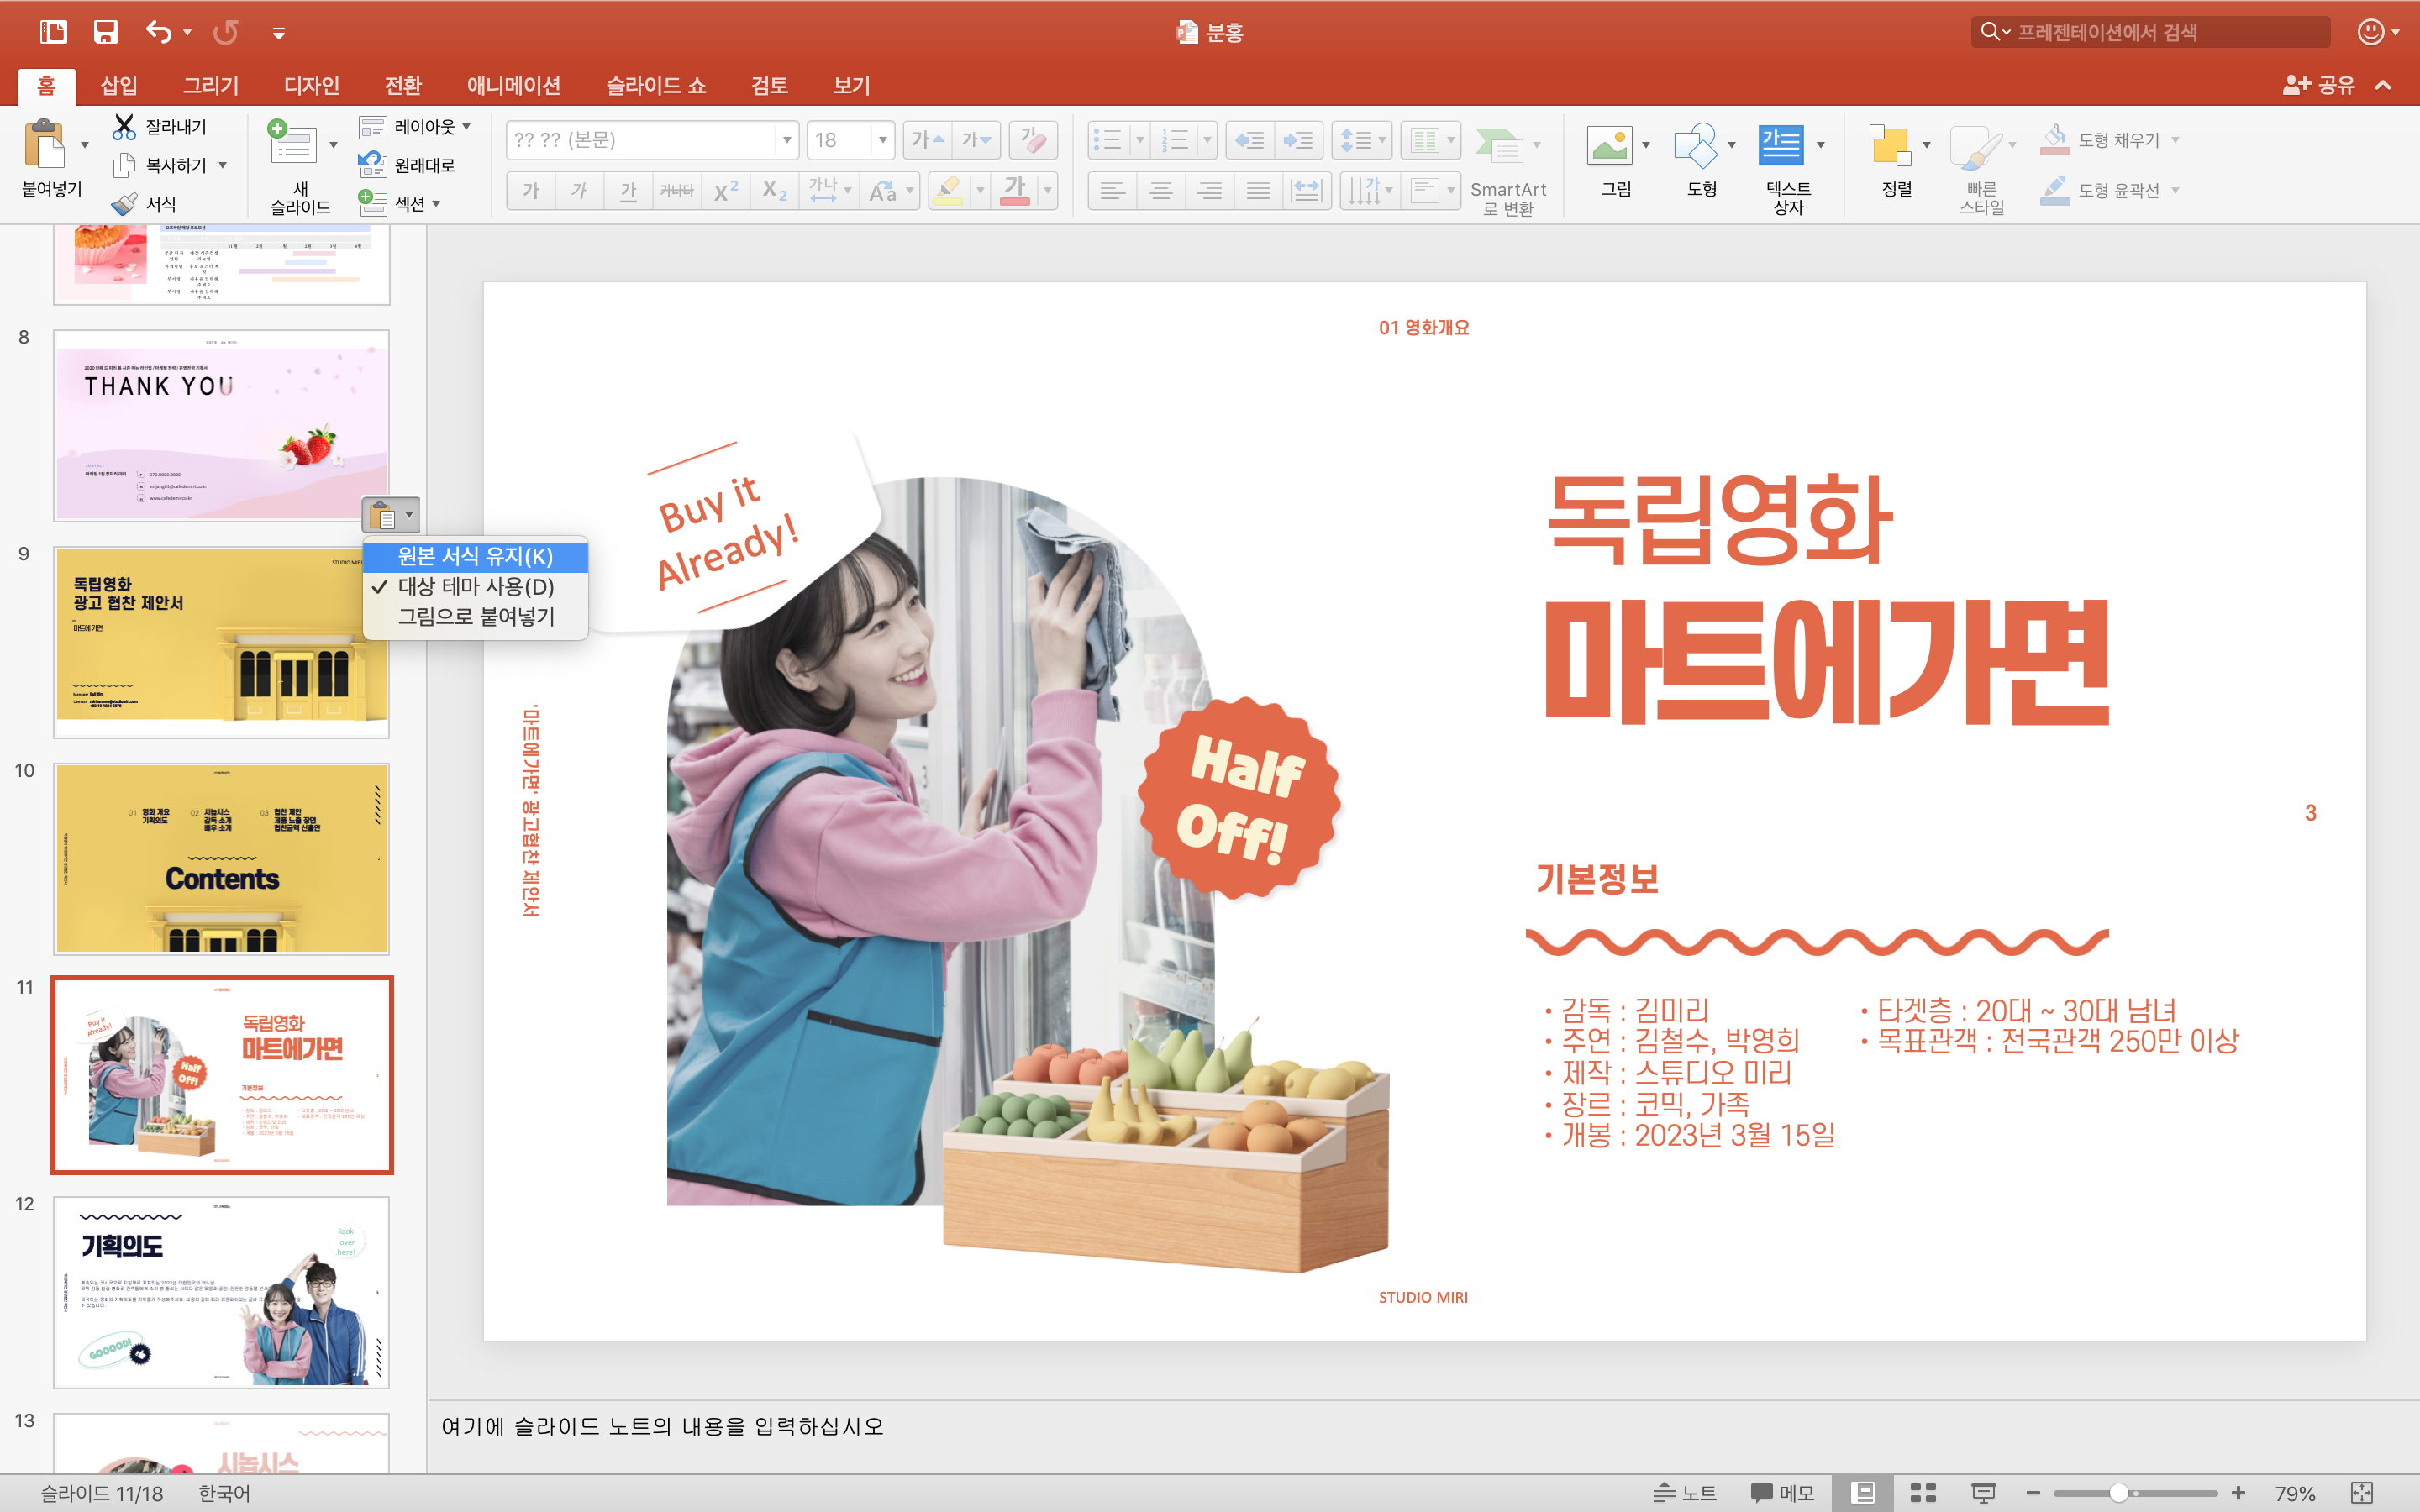Screen dimensions: 2420x1512
Task: Open the font name combo box
Action: [x=650, y=140]
